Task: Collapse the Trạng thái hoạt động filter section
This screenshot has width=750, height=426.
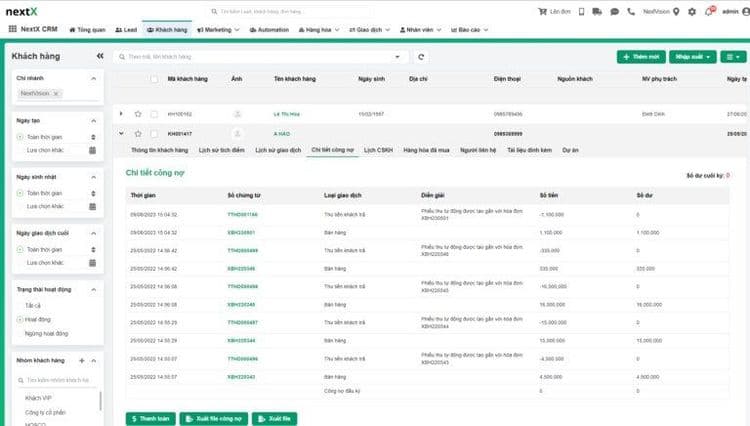Action: click(93, 290)
